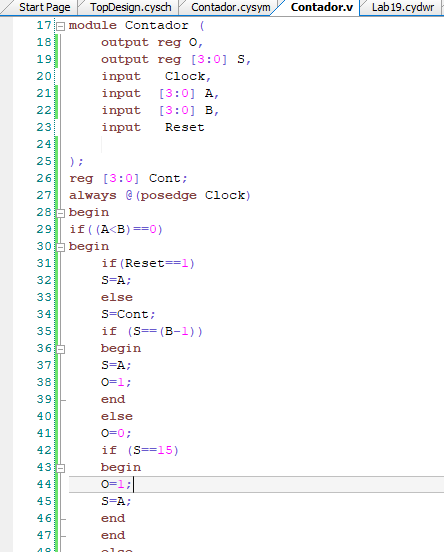Click line 19 'output reg [3:0] S,'
Image resolution: width=444 pixels, height=552 pixels.
click(x=176, y=59)
